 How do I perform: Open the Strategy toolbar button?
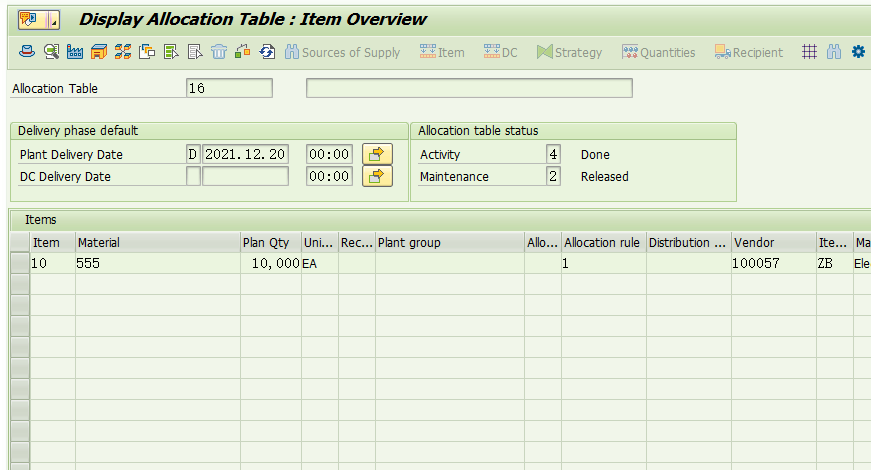(x=569, y=52)
